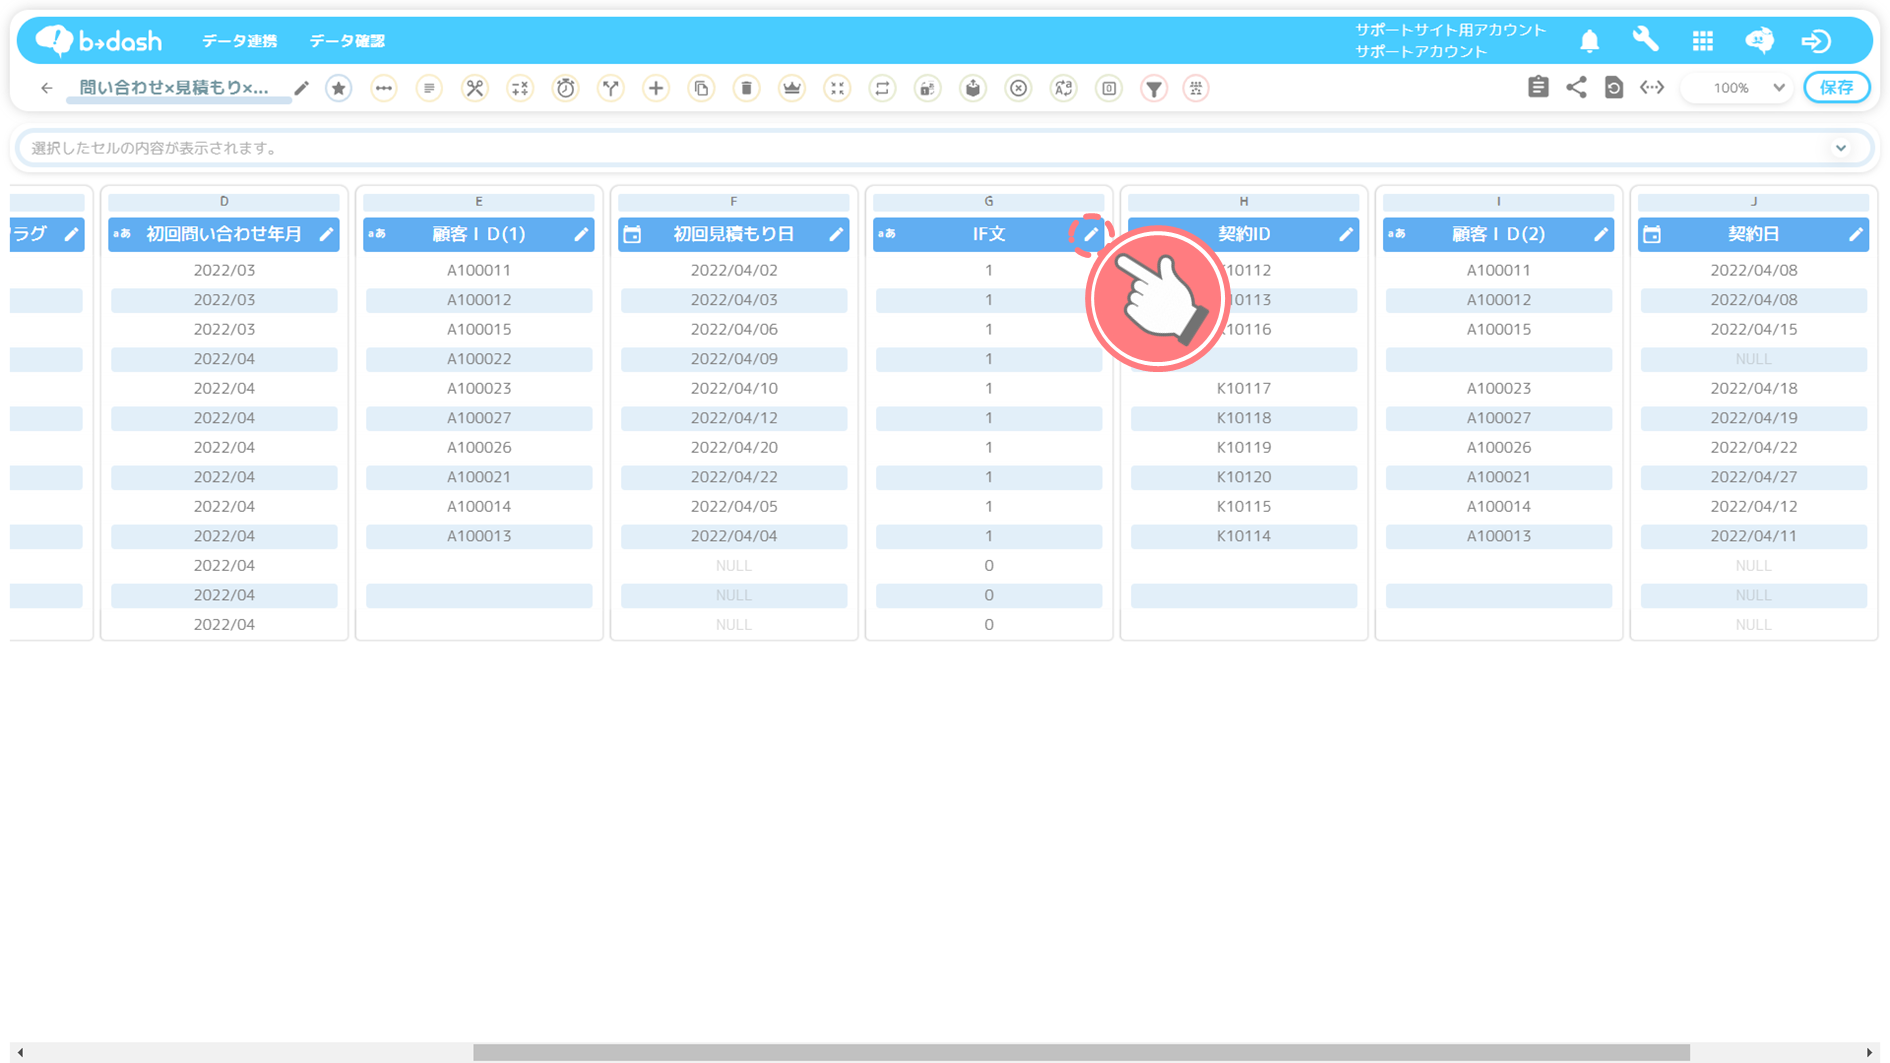Select column G letter header
Screen dimensions: 1890x1063
pos(989,201)
